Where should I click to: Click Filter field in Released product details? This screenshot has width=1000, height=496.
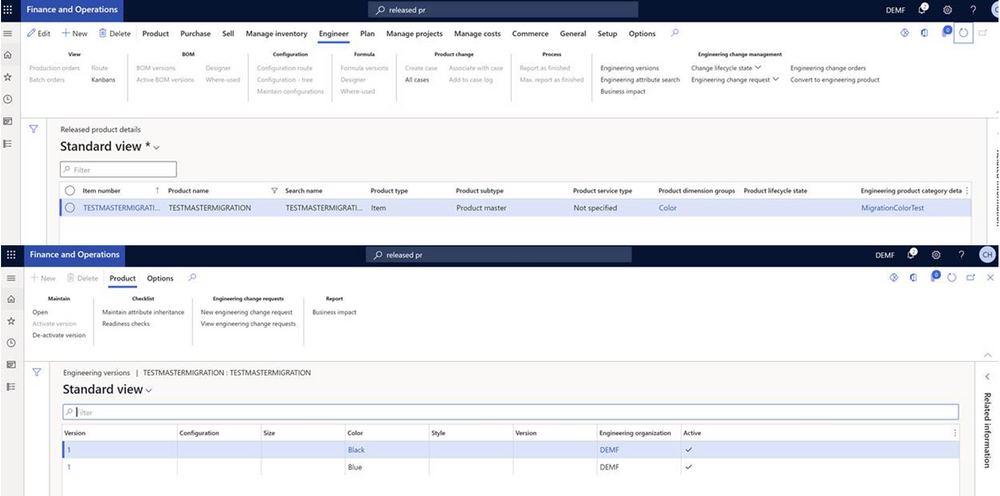coord(118,170)
